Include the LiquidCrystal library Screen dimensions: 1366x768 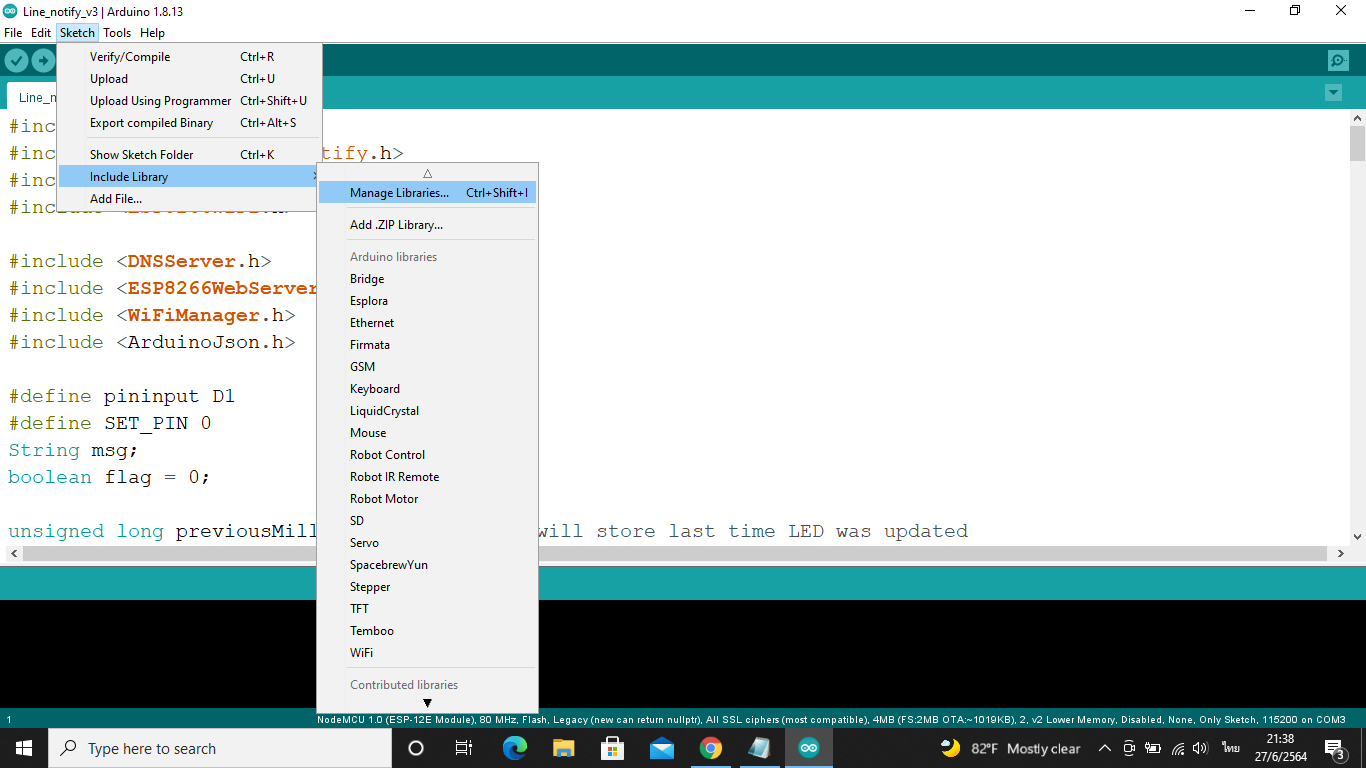(x=427, y=411)
